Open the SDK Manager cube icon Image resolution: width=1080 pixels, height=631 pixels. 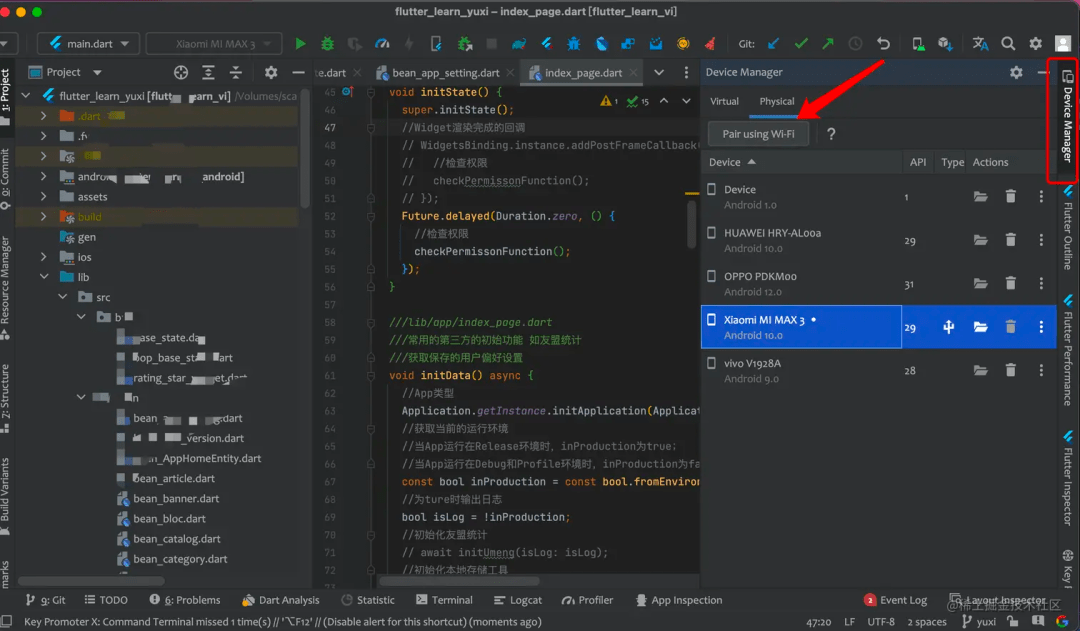point(945,43)
